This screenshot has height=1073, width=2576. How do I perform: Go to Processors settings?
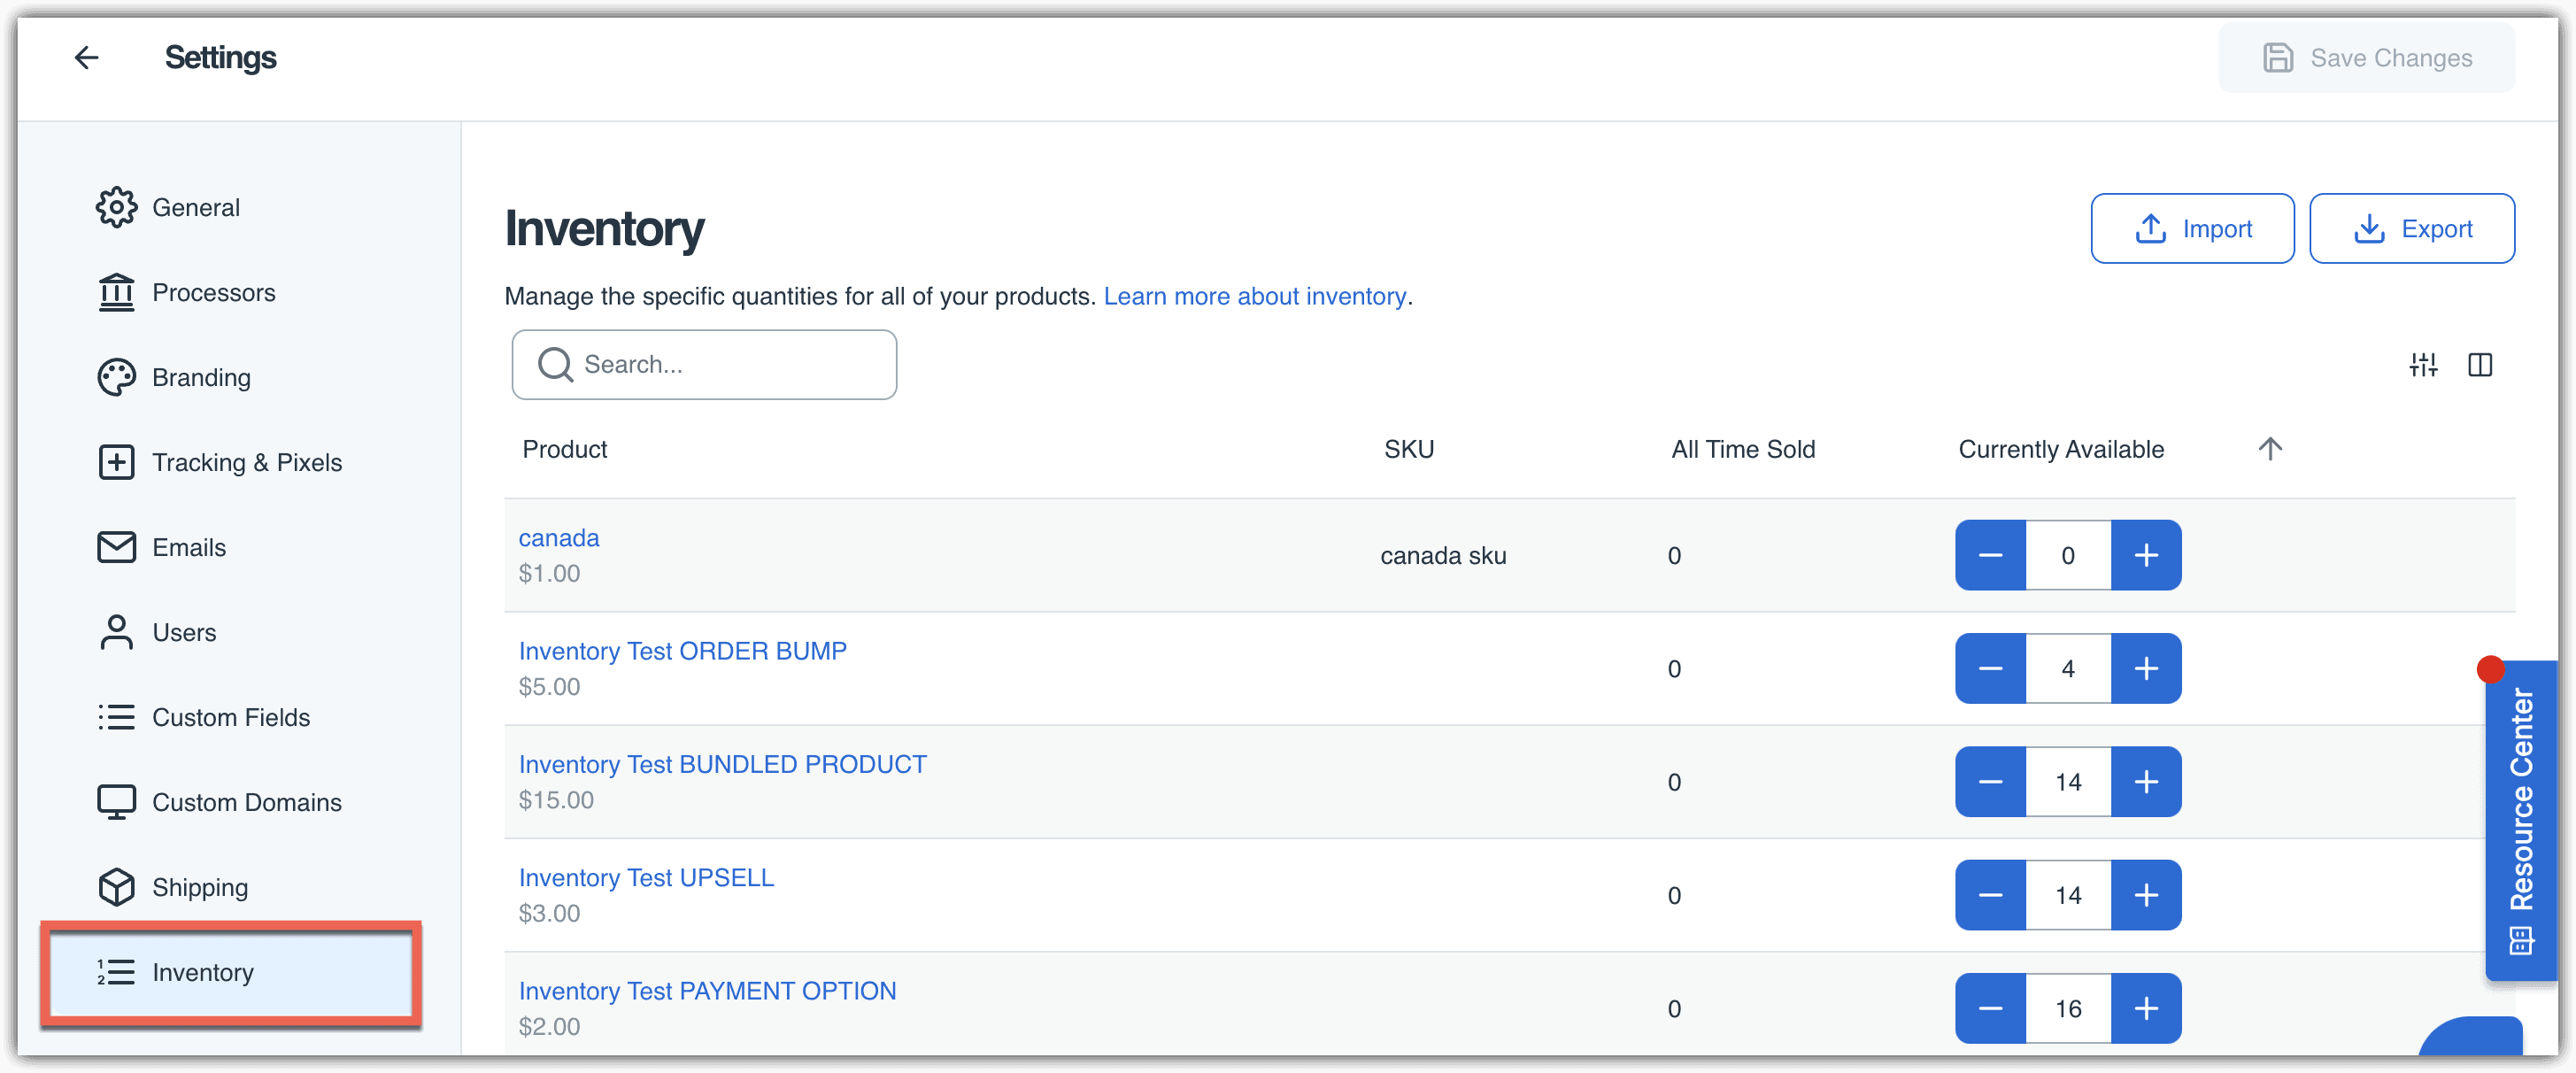[x=213, y=292]
